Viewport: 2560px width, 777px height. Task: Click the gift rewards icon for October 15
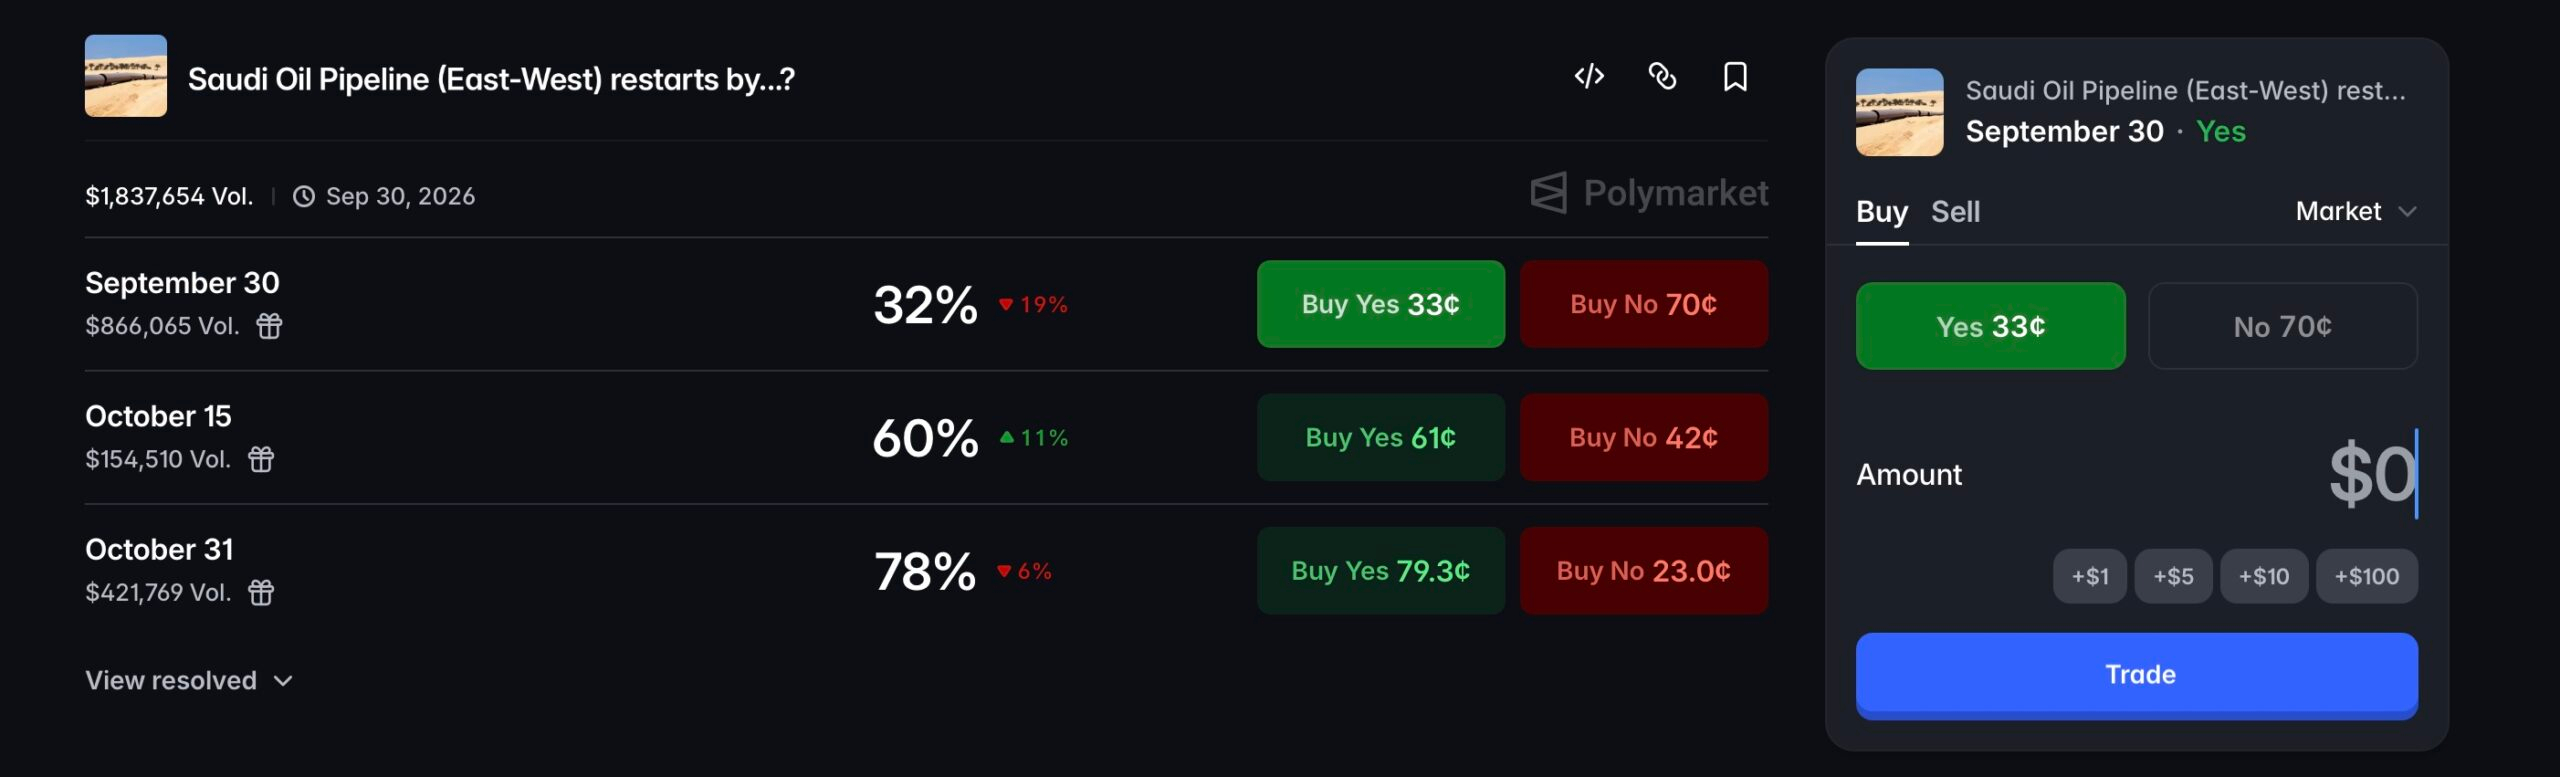tap(261, 459)
